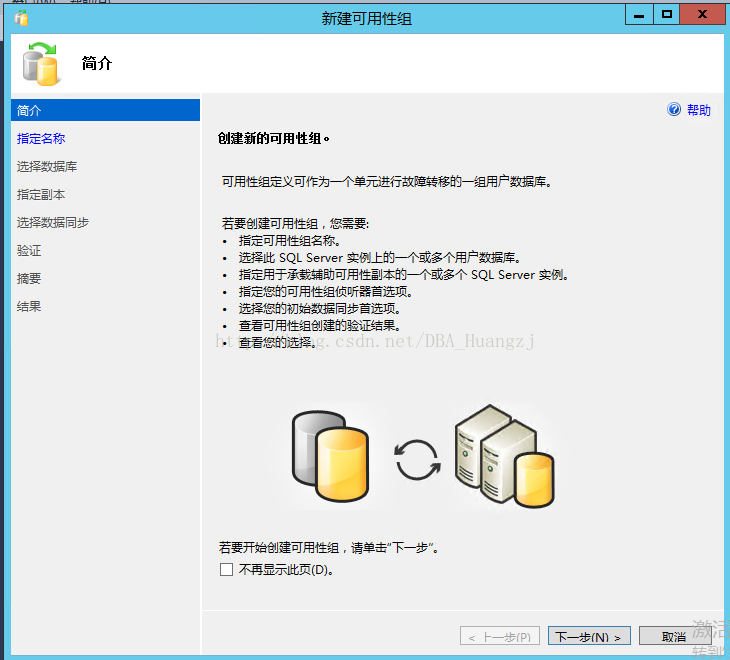Screen dimensions: 730x660
Task: Click the server towers with database illustration
Action: pyautogui.click(x=505, y=456)
